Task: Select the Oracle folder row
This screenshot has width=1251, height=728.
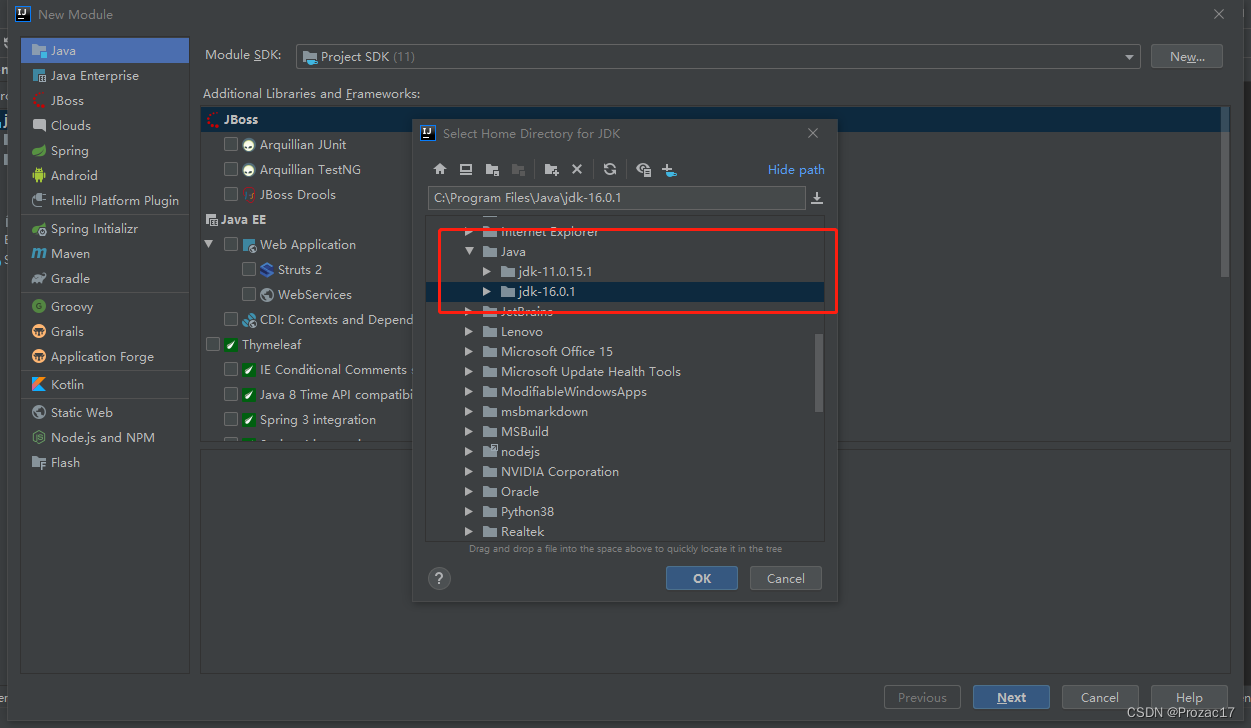Action: pos(625,491)
